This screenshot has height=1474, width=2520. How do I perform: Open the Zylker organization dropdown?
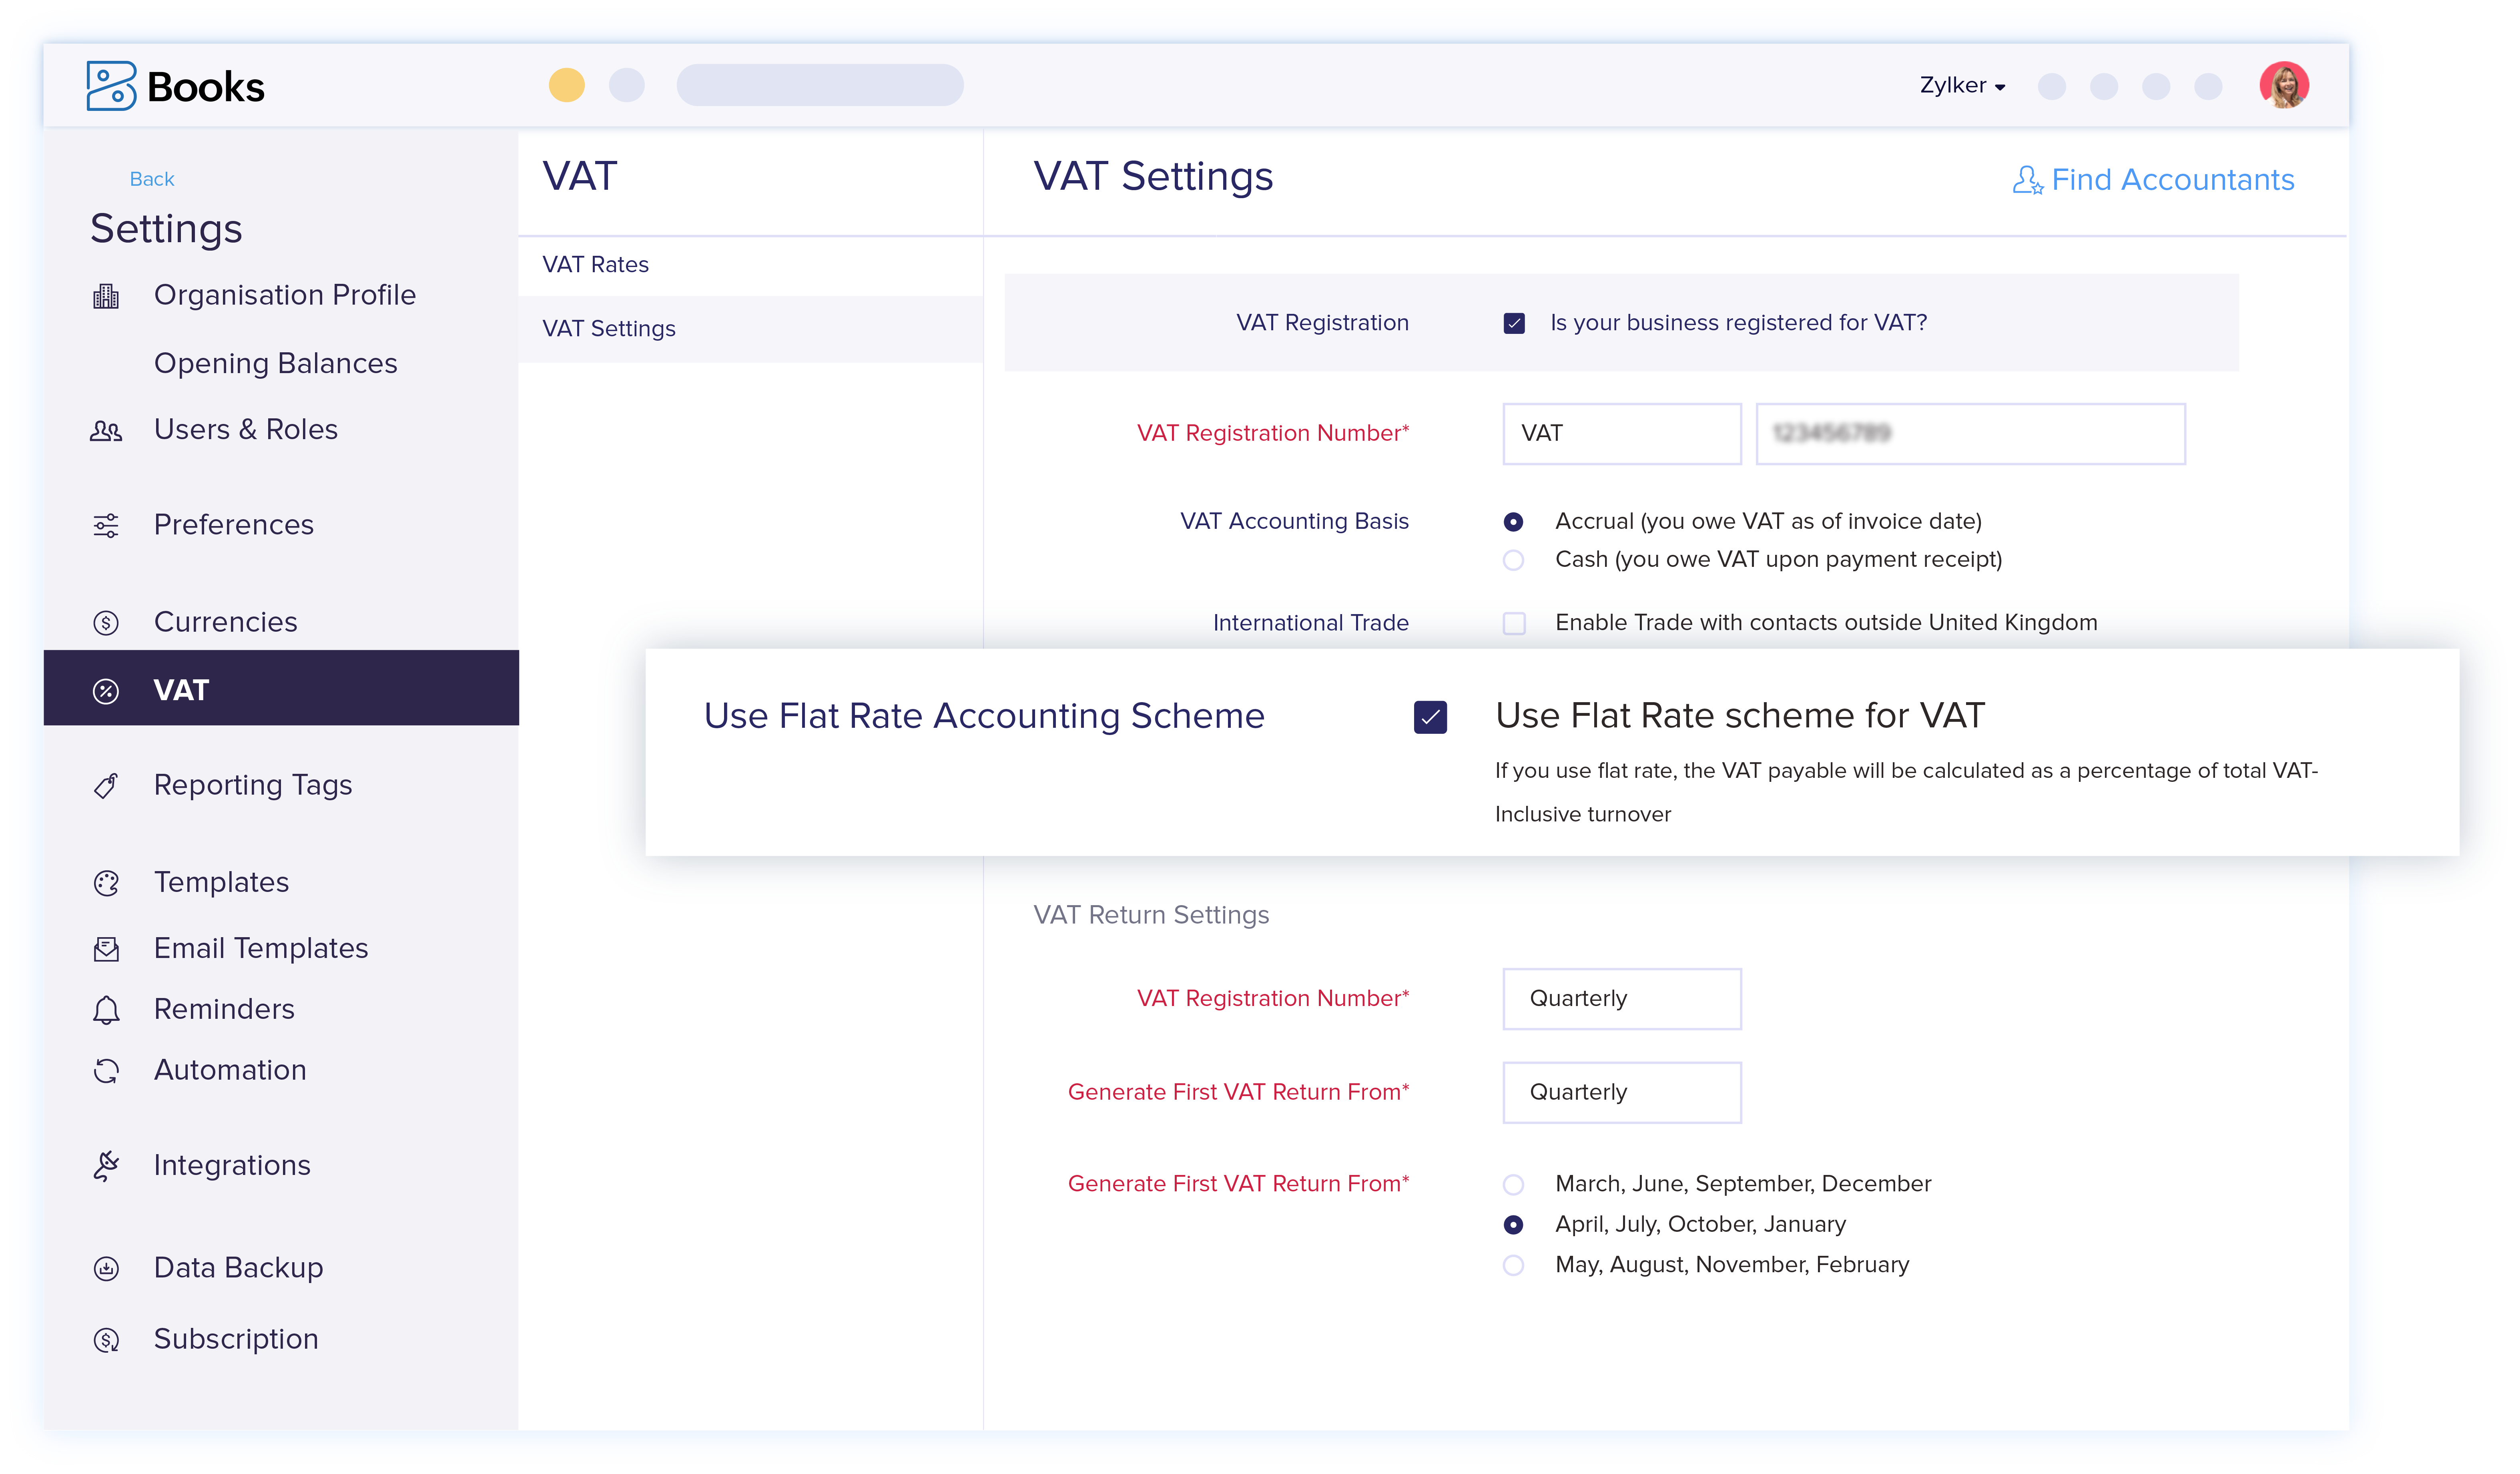1960,86
